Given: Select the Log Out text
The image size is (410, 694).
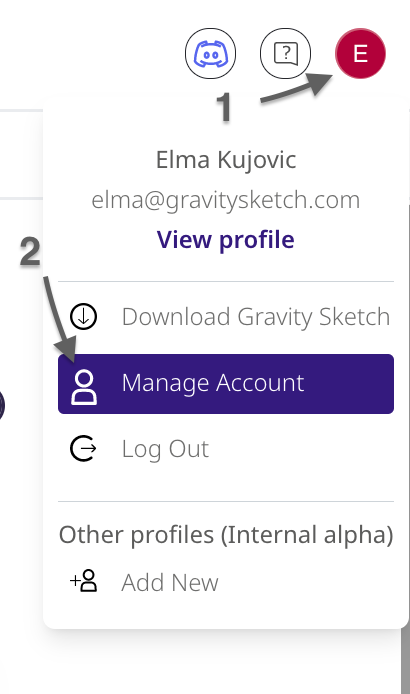Looking at the screenshot, I should (x=165, y=449).
